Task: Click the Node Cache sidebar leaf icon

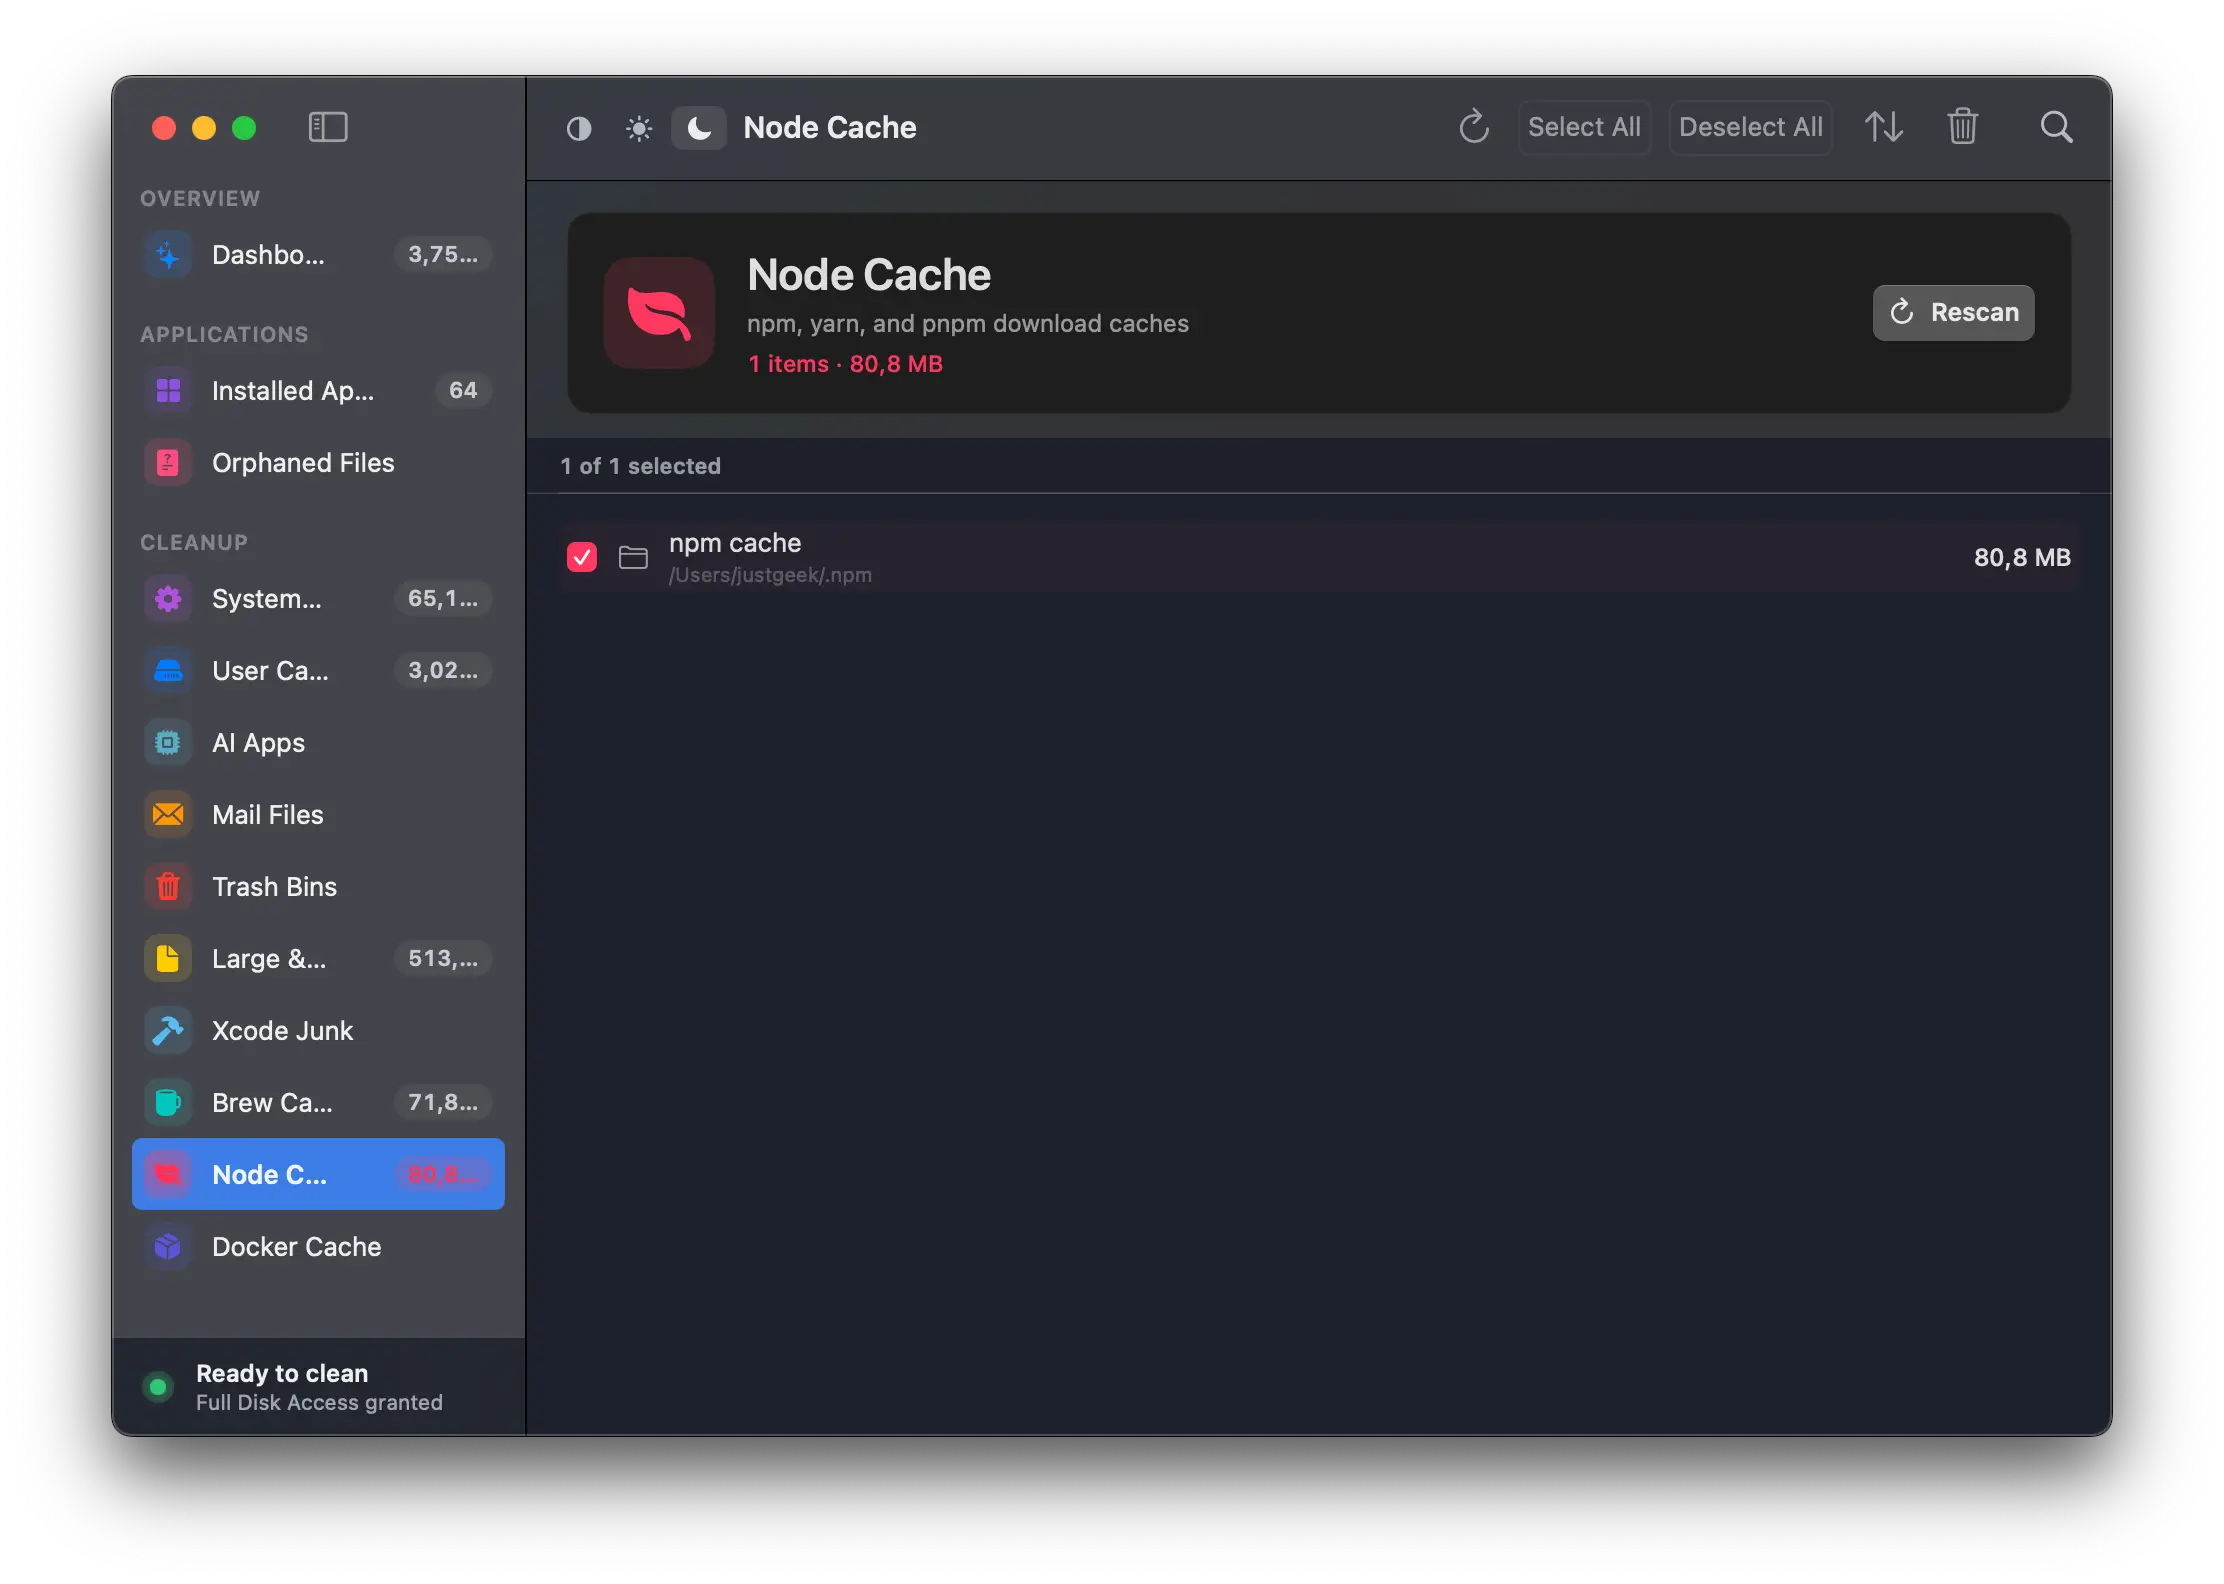Action: click(168, 1175)
